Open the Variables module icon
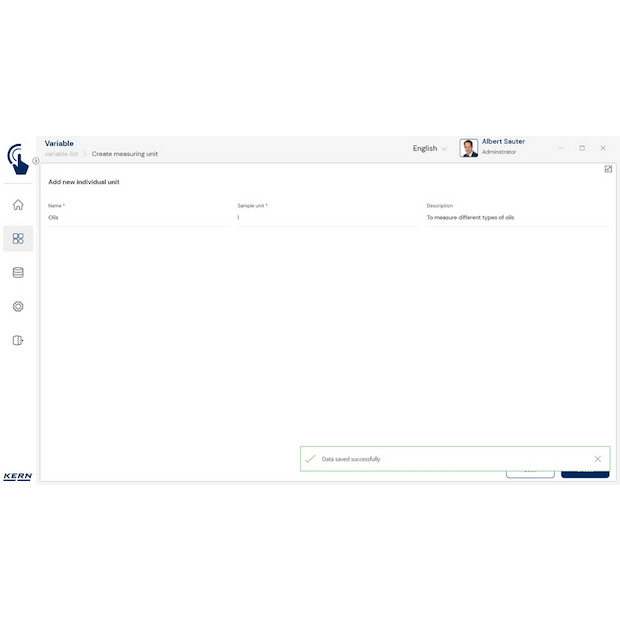Viewport: 620px width, 620px height. click(18, 239)
